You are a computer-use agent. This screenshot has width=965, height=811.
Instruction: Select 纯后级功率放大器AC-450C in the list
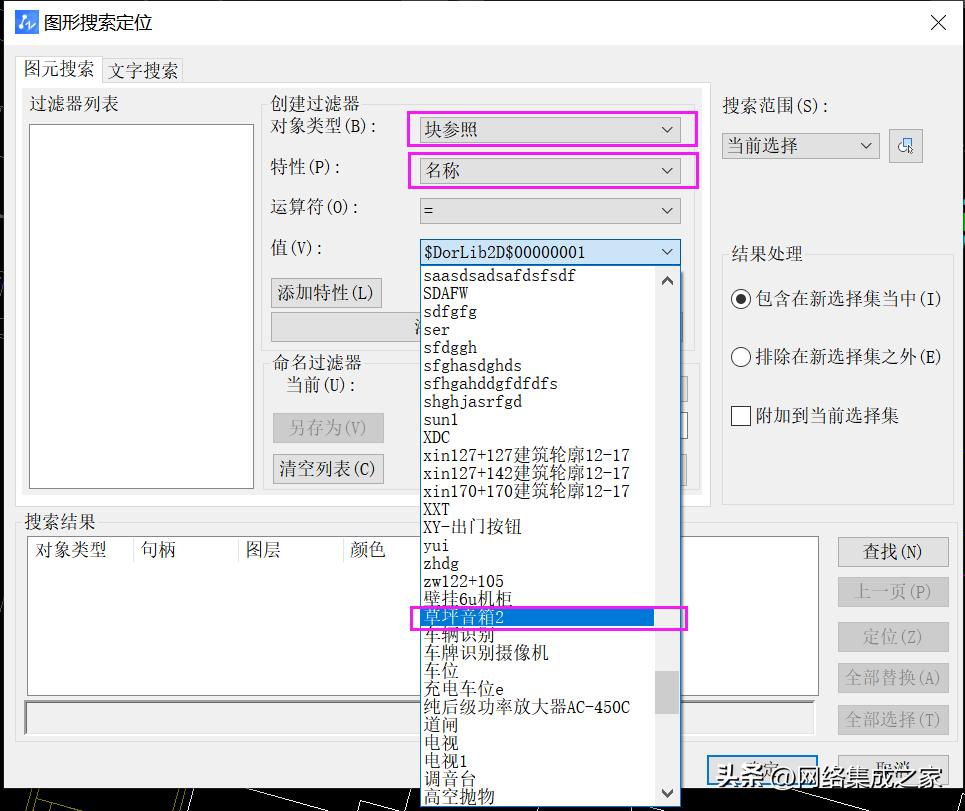tap(539, 707)
